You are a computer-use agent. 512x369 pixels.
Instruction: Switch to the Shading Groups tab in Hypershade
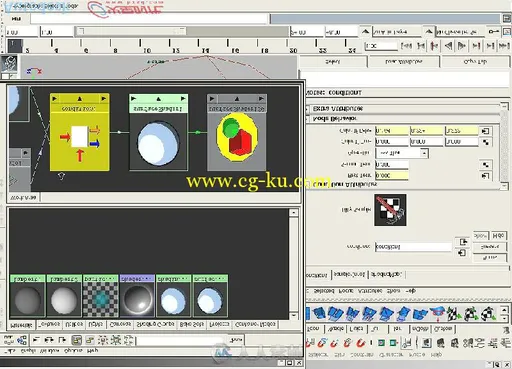point(155,324)
